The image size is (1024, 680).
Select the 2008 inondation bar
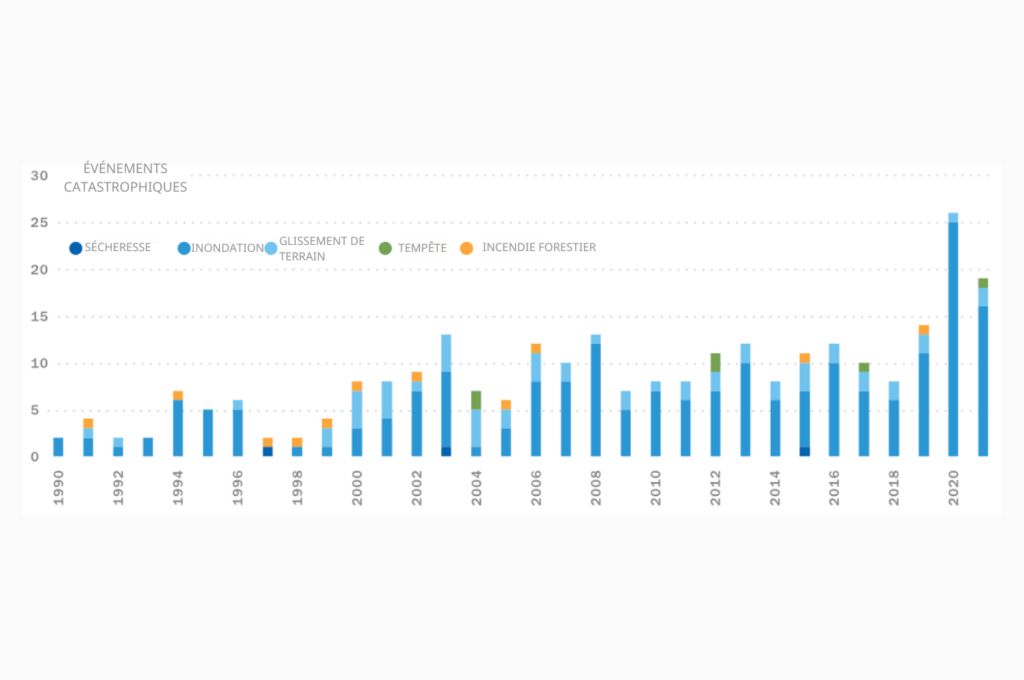coord(596,400)
